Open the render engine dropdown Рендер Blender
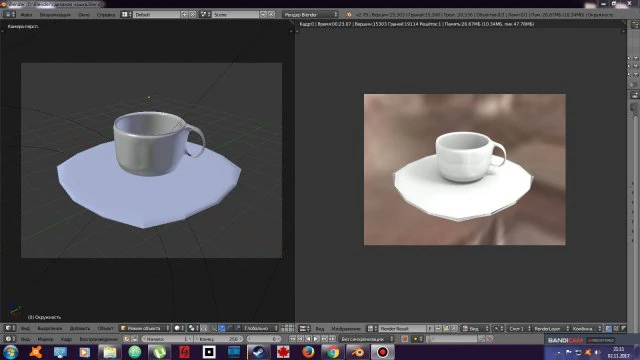Viewport: 640px width, 360px height. 310,14
